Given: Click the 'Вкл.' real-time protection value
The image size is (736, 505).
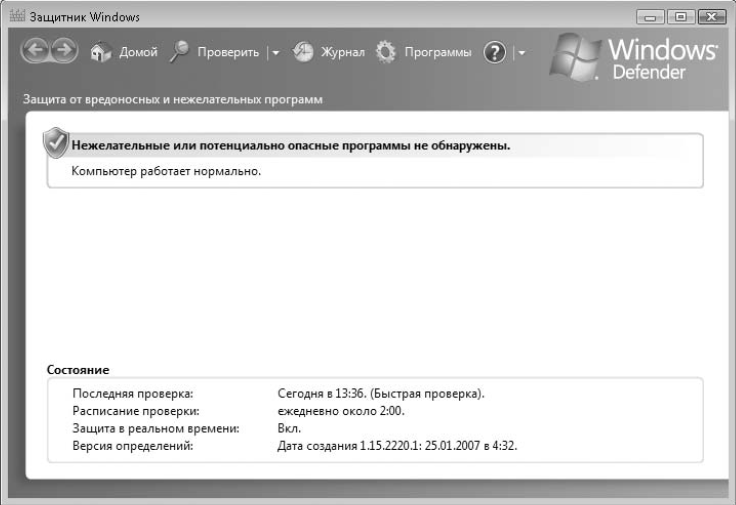Looking at the screenshot, I should pos(289,428).
